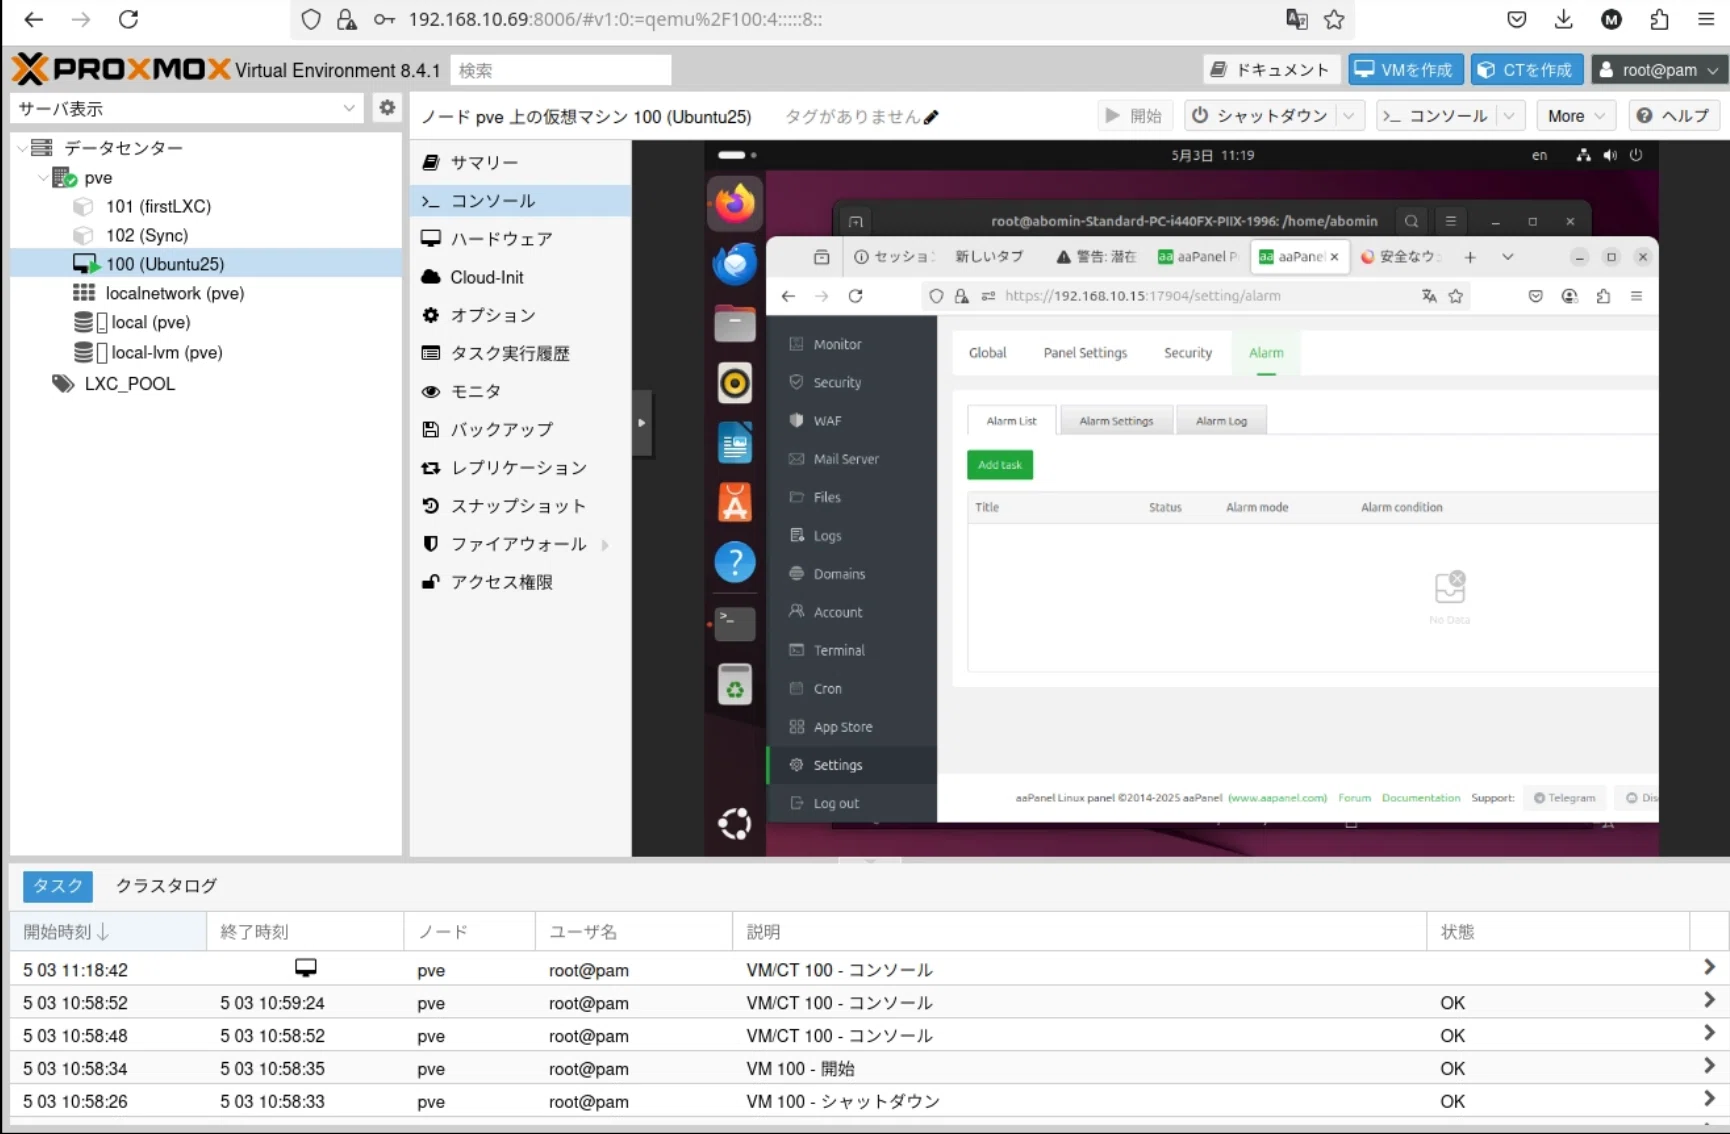1730x1134 pixels.
Task: Click the gear icon beside server view selector
Action: point(387,108)
